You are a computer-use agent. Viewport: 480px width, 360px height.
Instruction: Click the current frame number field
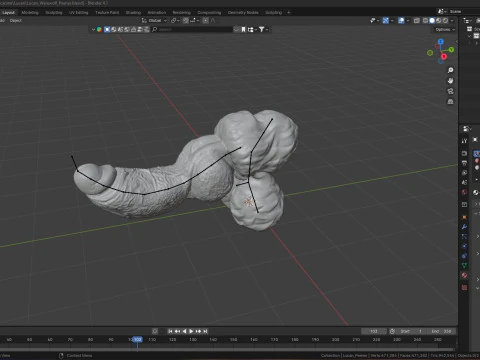click(374, 331)
